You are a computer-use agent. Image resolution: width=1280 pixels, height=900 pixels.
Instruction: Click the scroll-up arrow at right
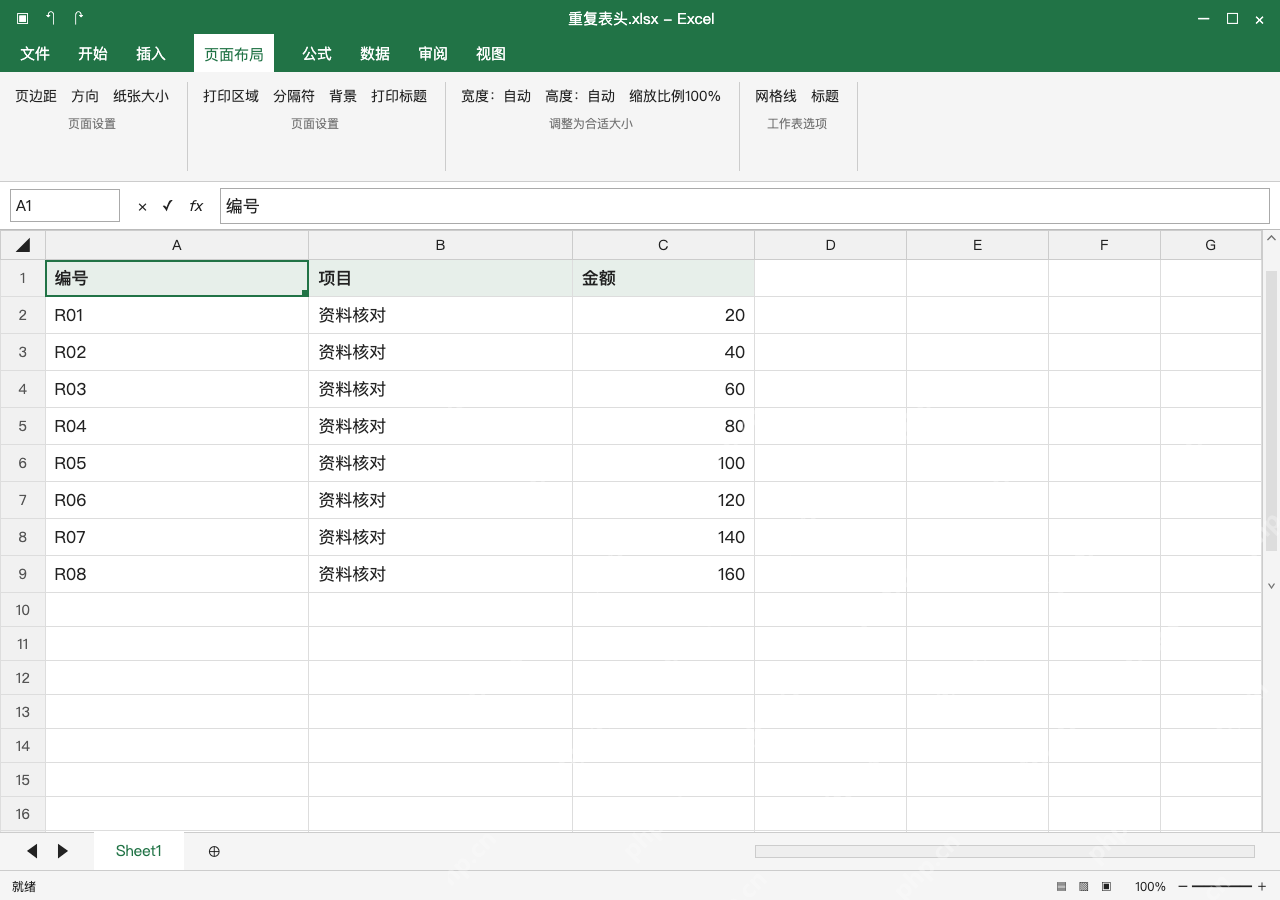[x=1271, y=238]
